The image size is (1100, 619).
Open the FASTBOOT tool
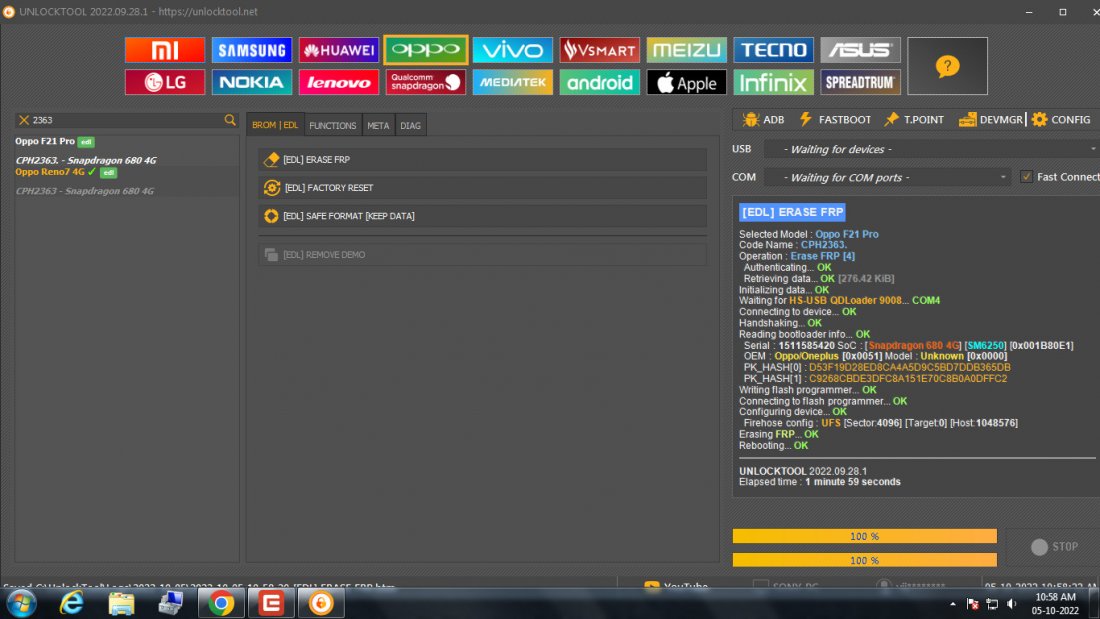[x=835, y=119]
